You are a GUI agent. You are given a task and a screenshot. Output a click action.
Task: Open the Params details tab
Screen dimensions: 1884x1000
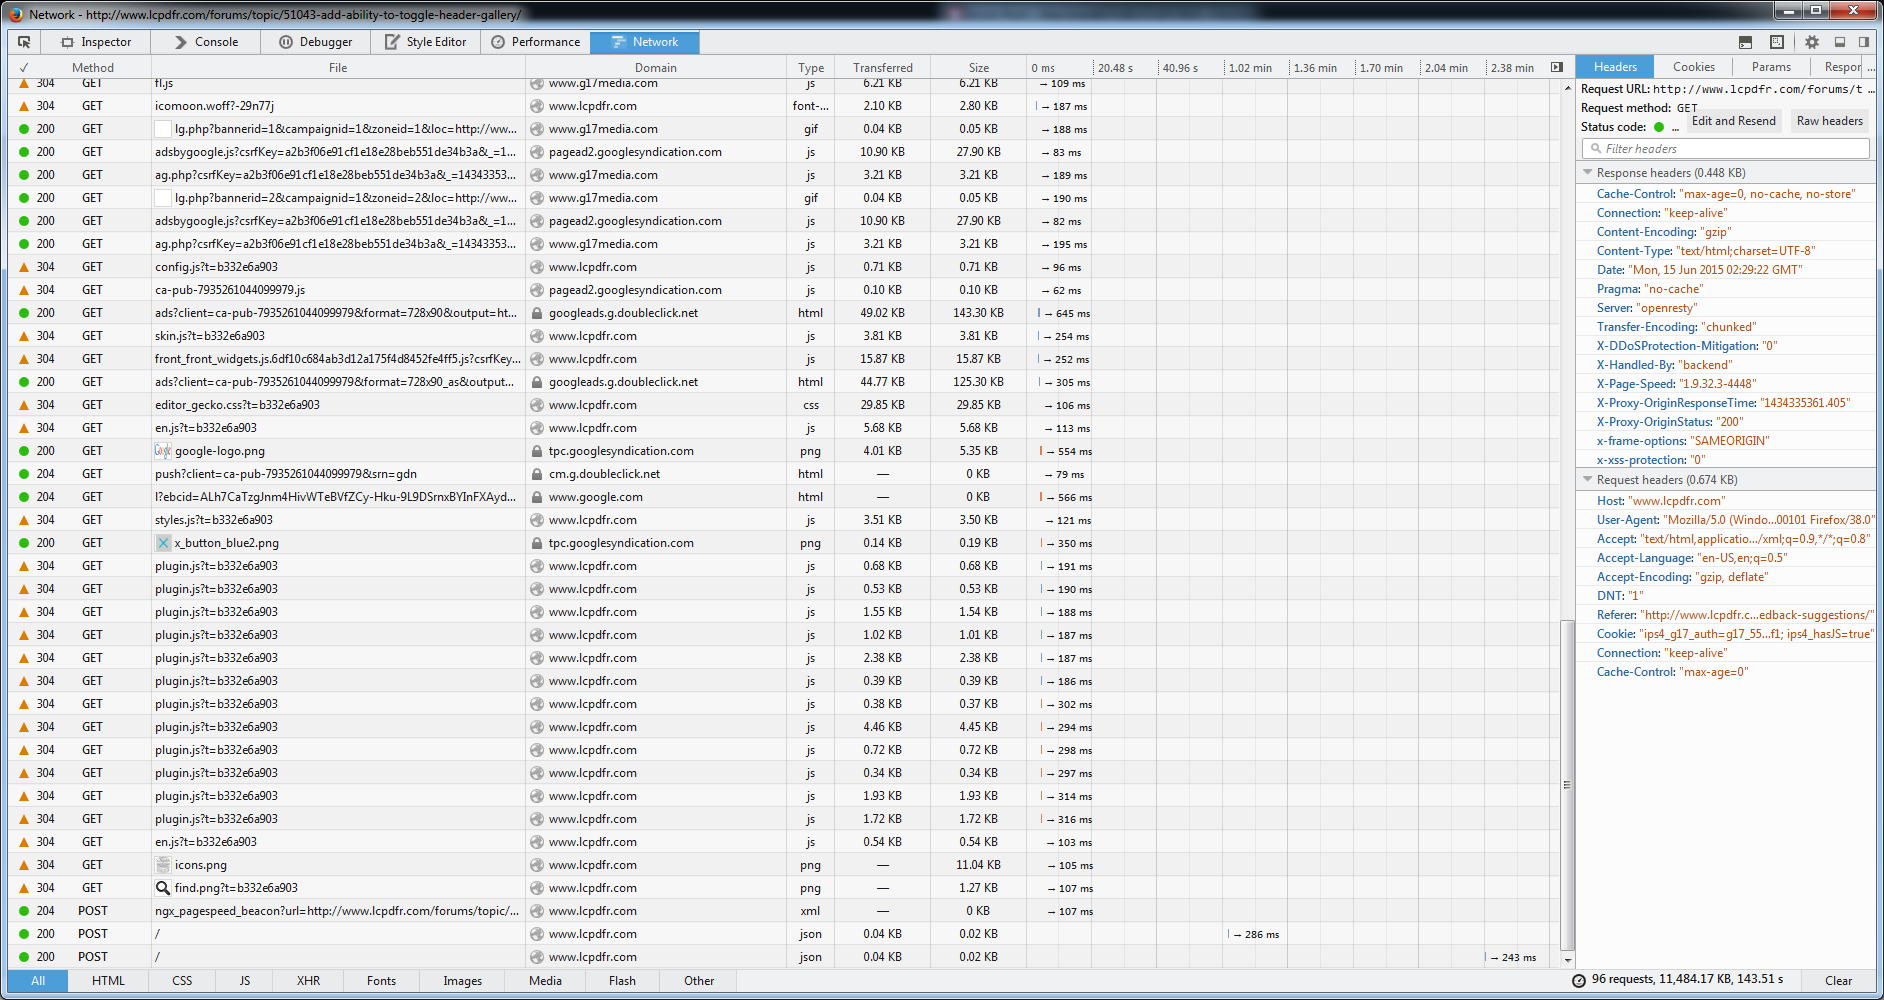(x=1771, y=67)
